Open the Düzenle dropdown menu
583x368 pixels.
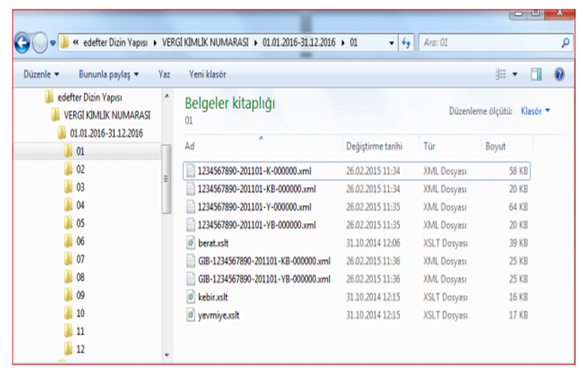[41, 74]
